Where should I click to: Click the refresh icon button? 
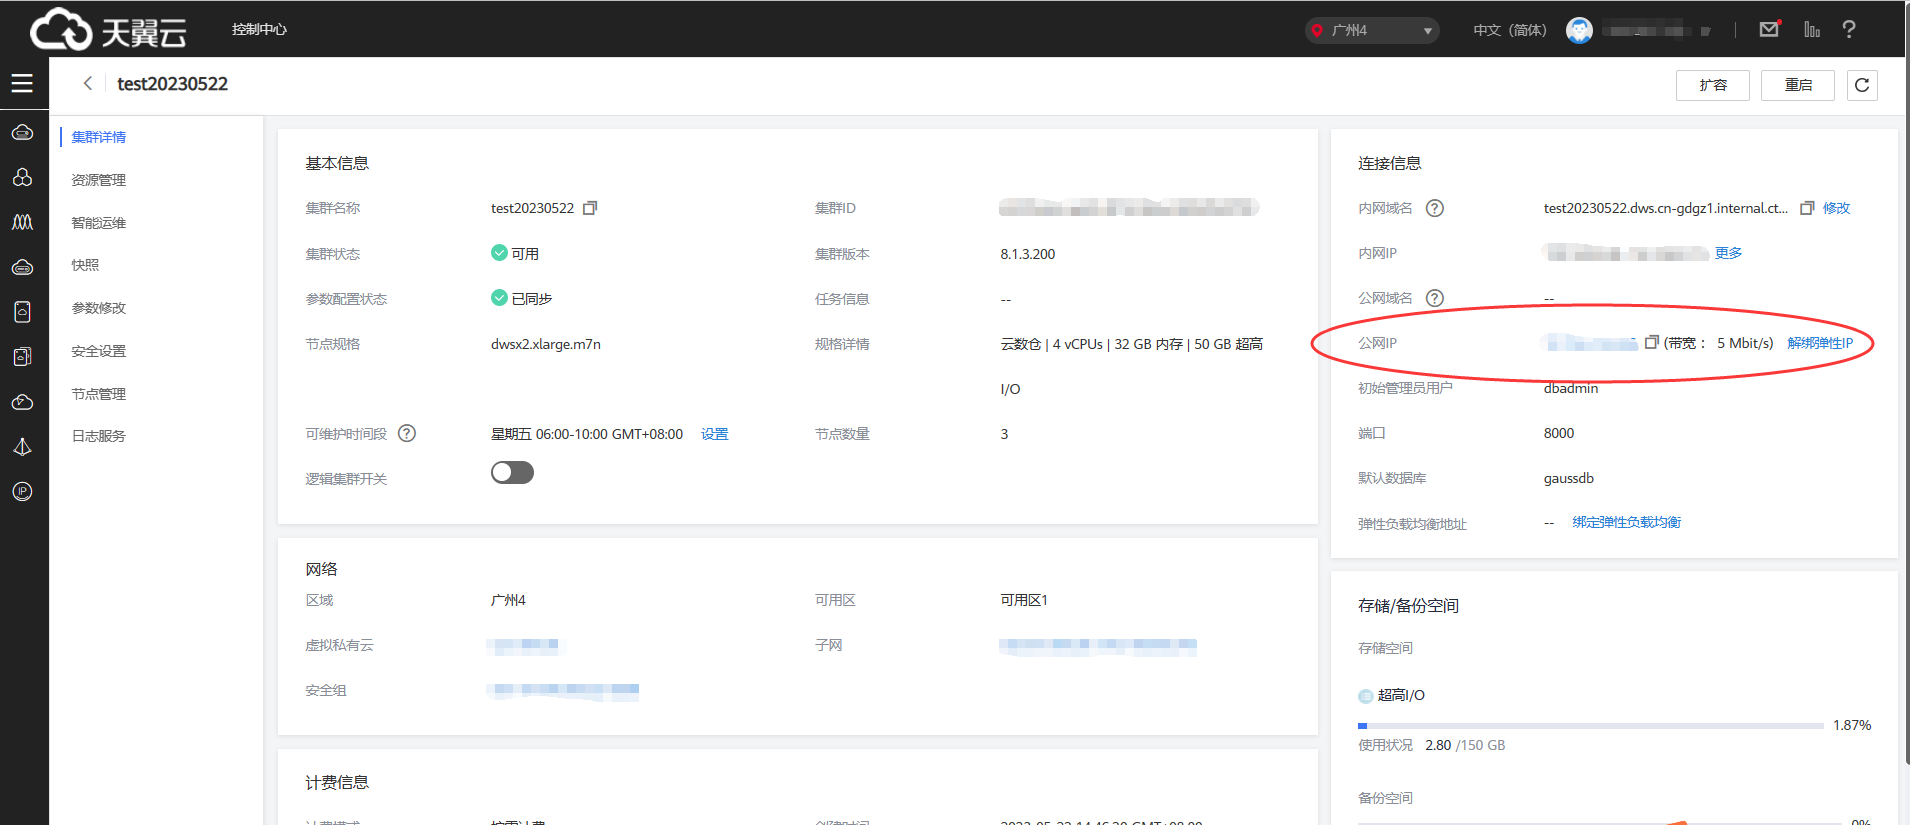coord(1861,85)
